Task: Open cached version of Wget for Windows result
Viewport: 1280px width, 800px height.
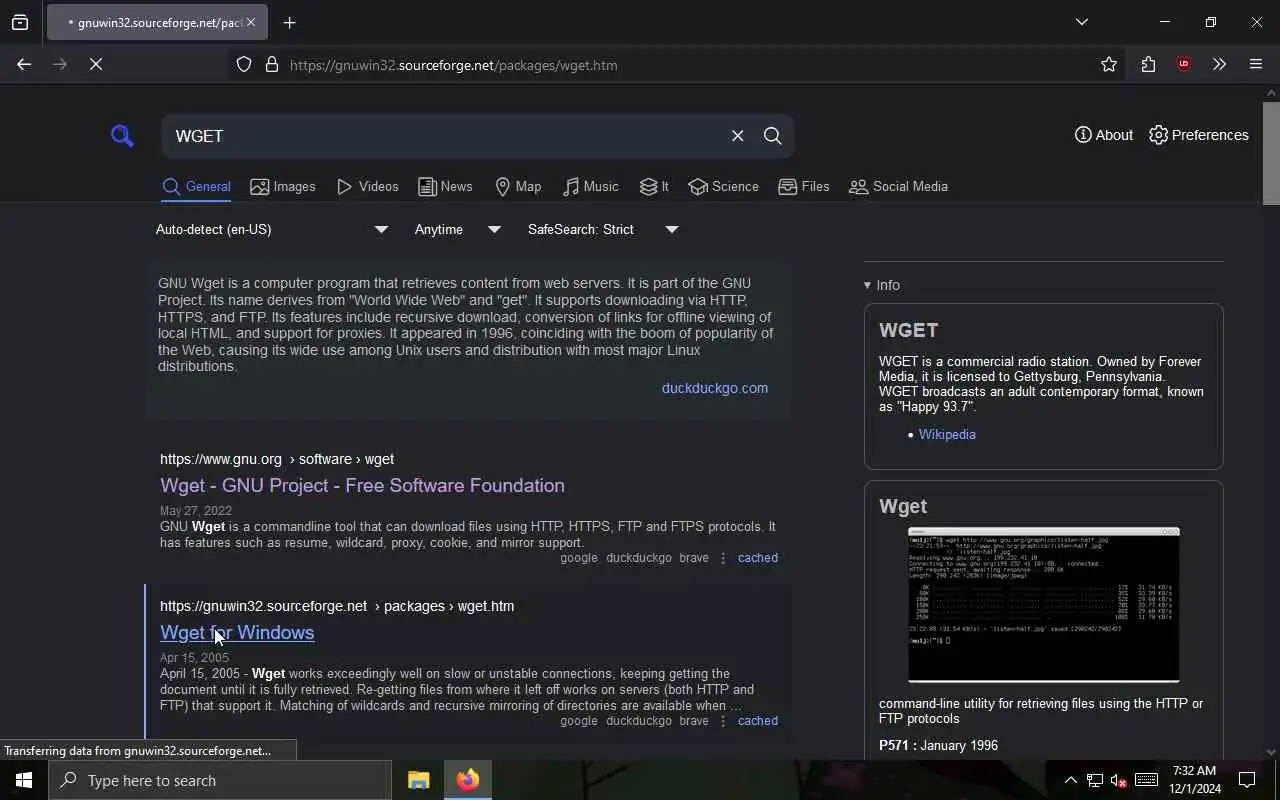Action: click(x=758, y=721)
